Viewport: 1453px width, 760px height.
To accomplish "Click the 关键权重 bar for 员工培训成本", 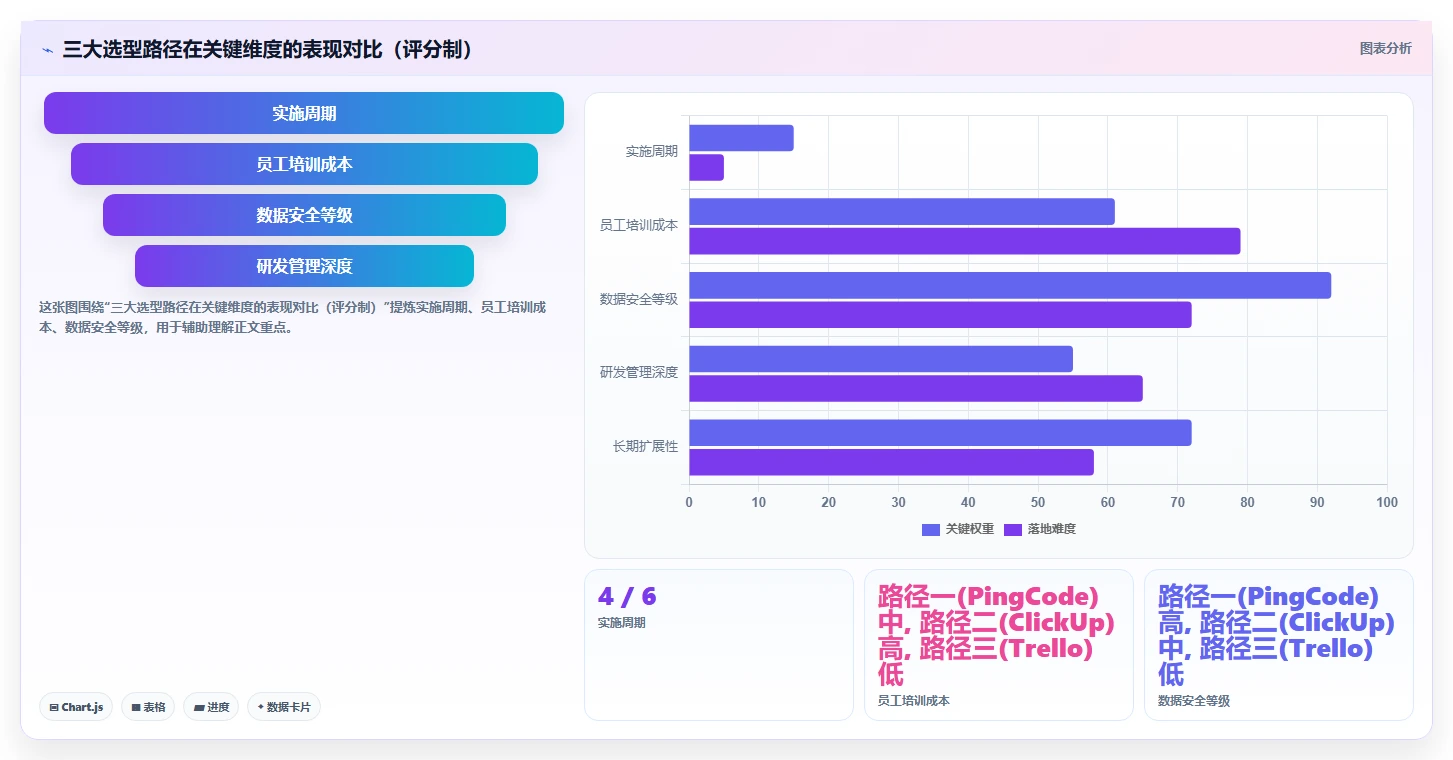I will [x=902, y=211].
